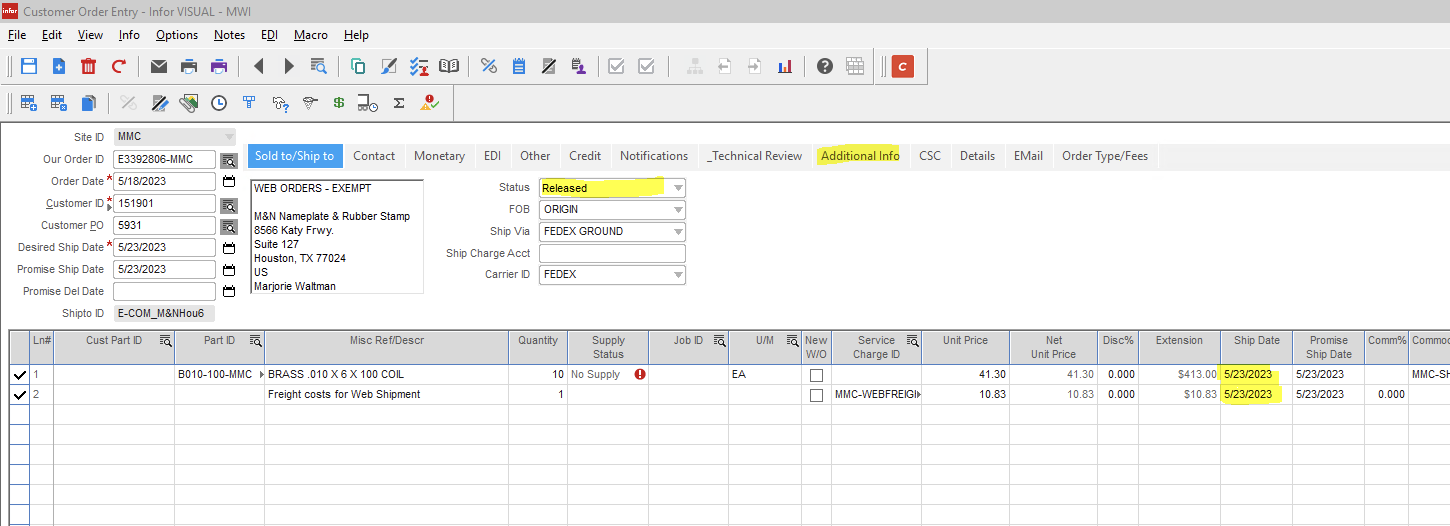Click the No Supply red warning icon
This screenshot has height=526, width=1450.
coord(639,375)
